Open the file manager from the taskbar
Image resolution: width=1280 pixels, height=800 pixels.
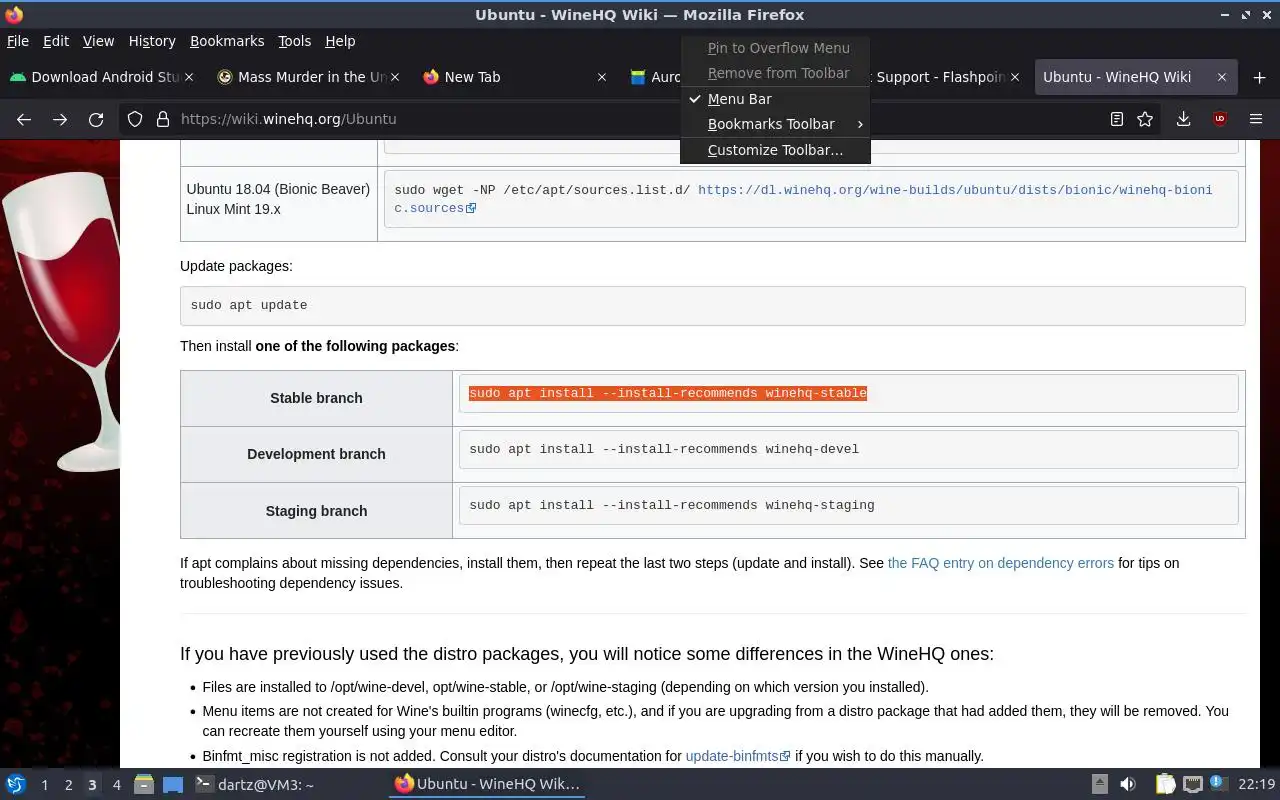point(144,784)
